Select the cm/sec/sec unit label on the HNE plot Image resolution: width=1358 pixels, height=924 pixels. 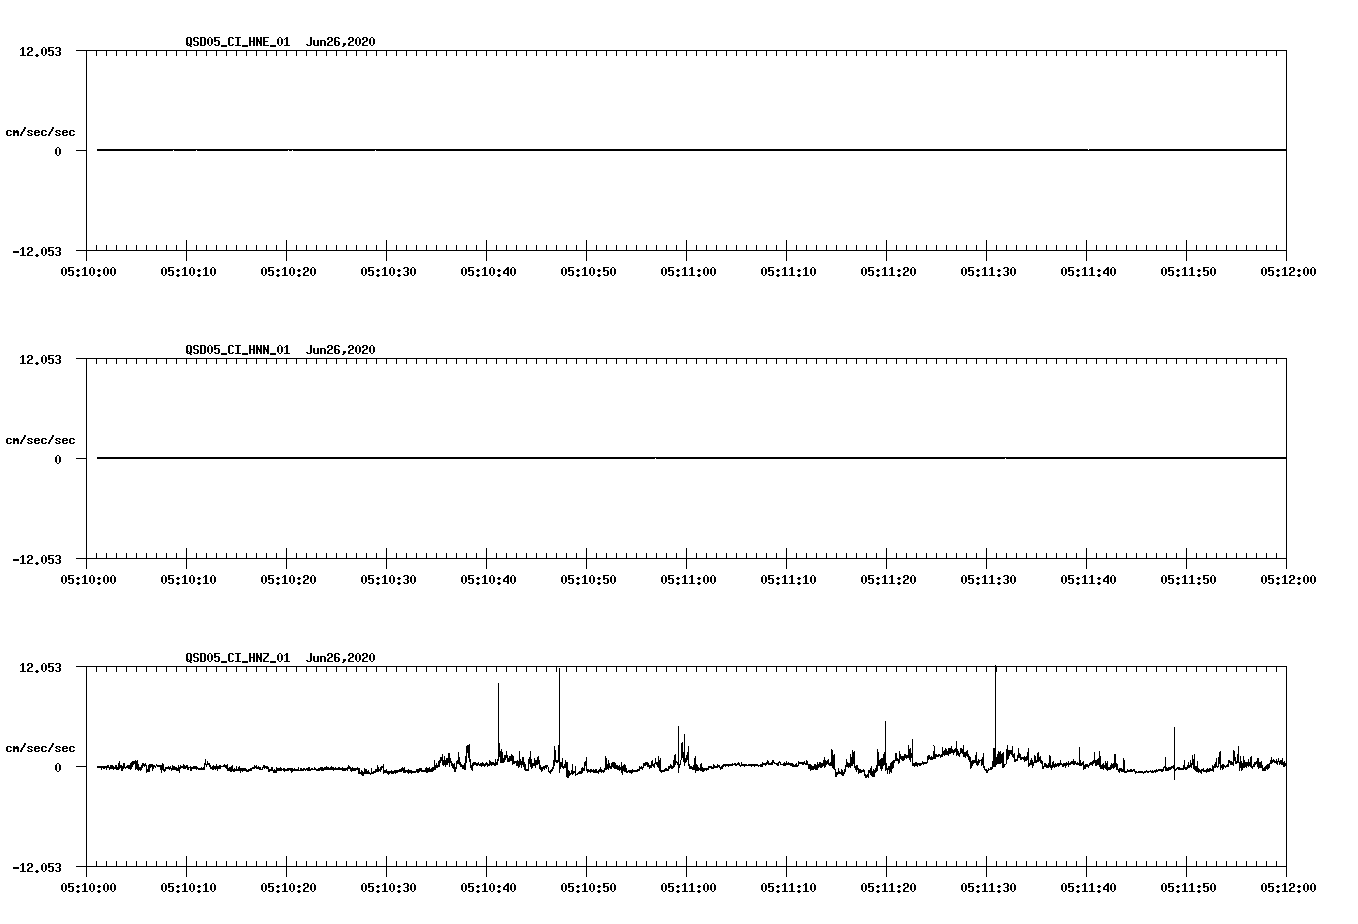[40, 132]
